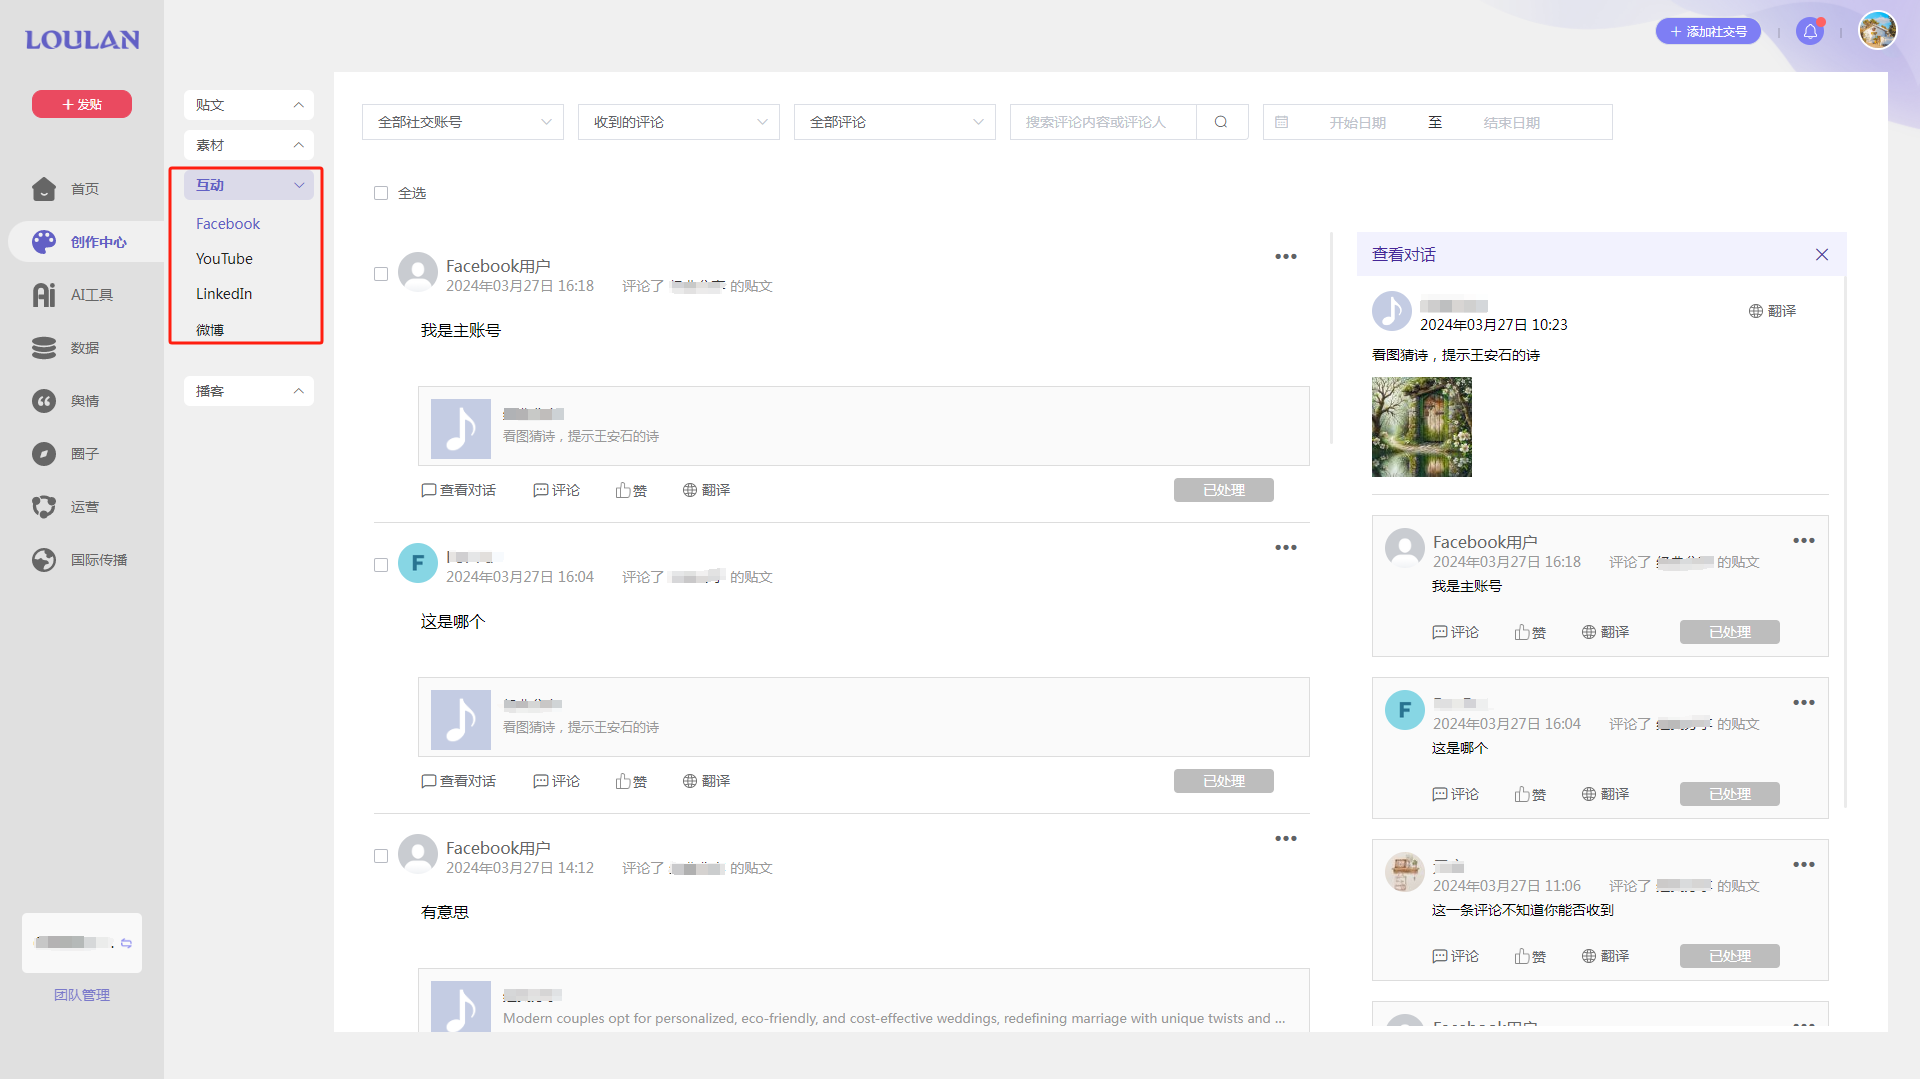This screenshot has width=1920, height=1079.
Task: Open the 团队管理 link
Action: coord(82,995)
